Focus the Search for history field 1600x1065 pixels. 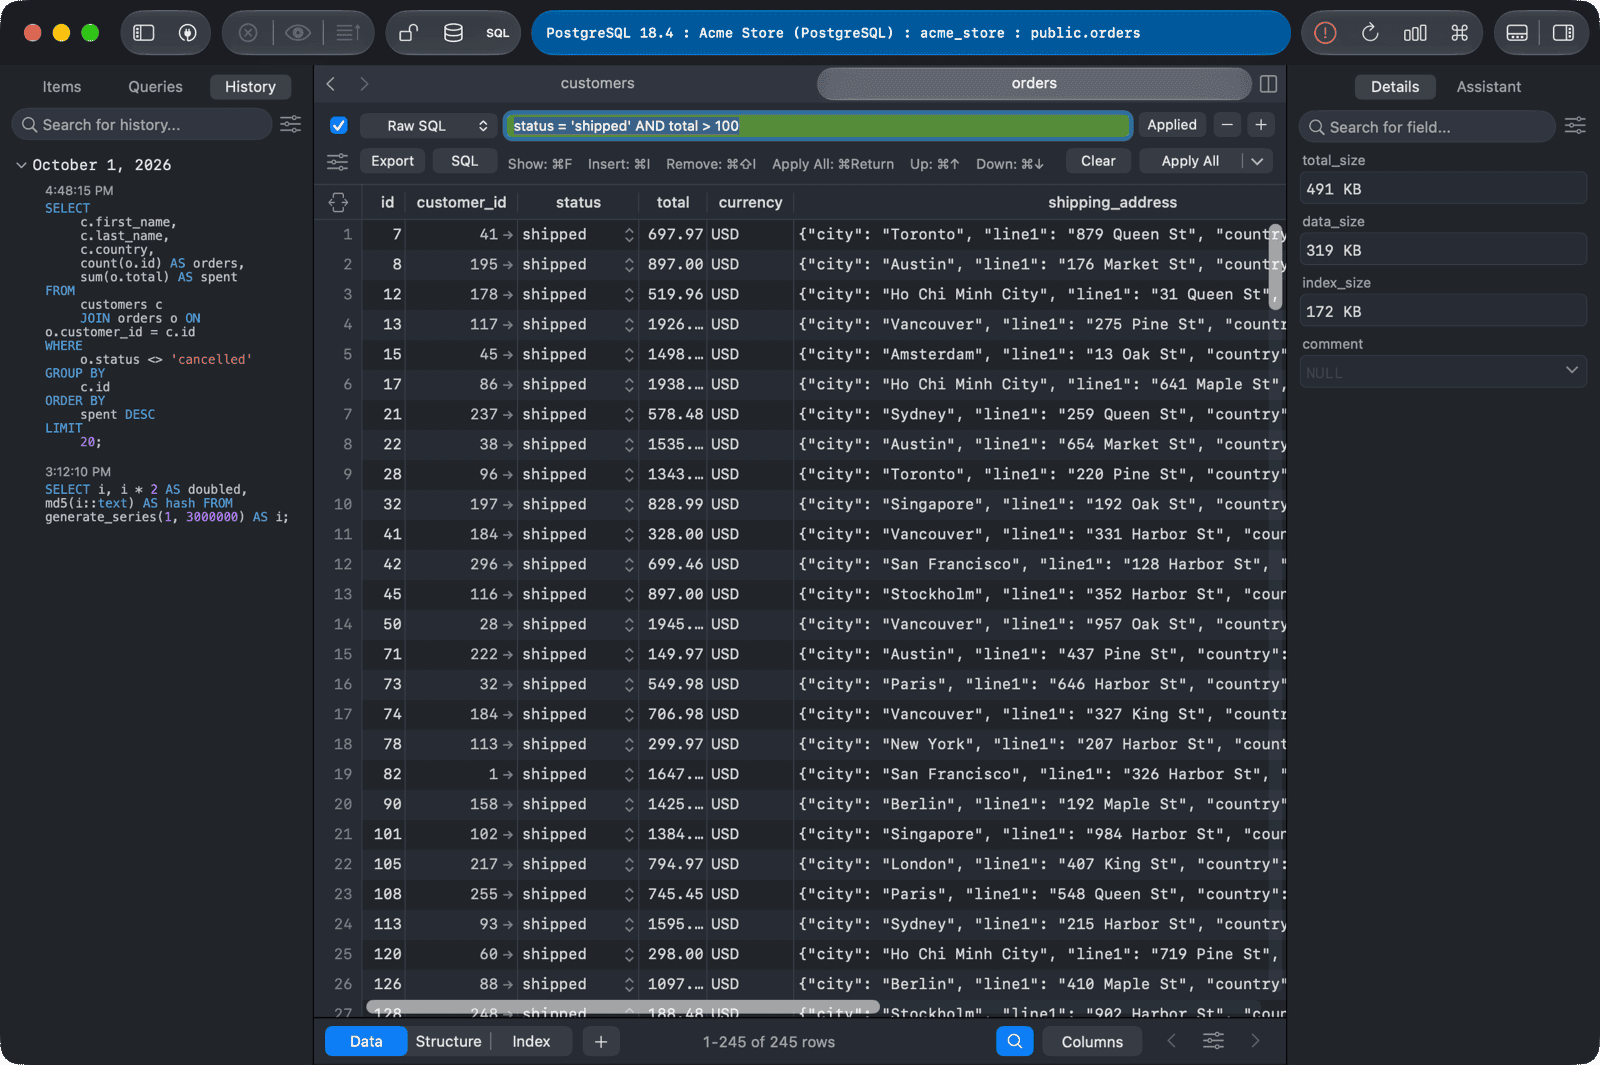142,124
